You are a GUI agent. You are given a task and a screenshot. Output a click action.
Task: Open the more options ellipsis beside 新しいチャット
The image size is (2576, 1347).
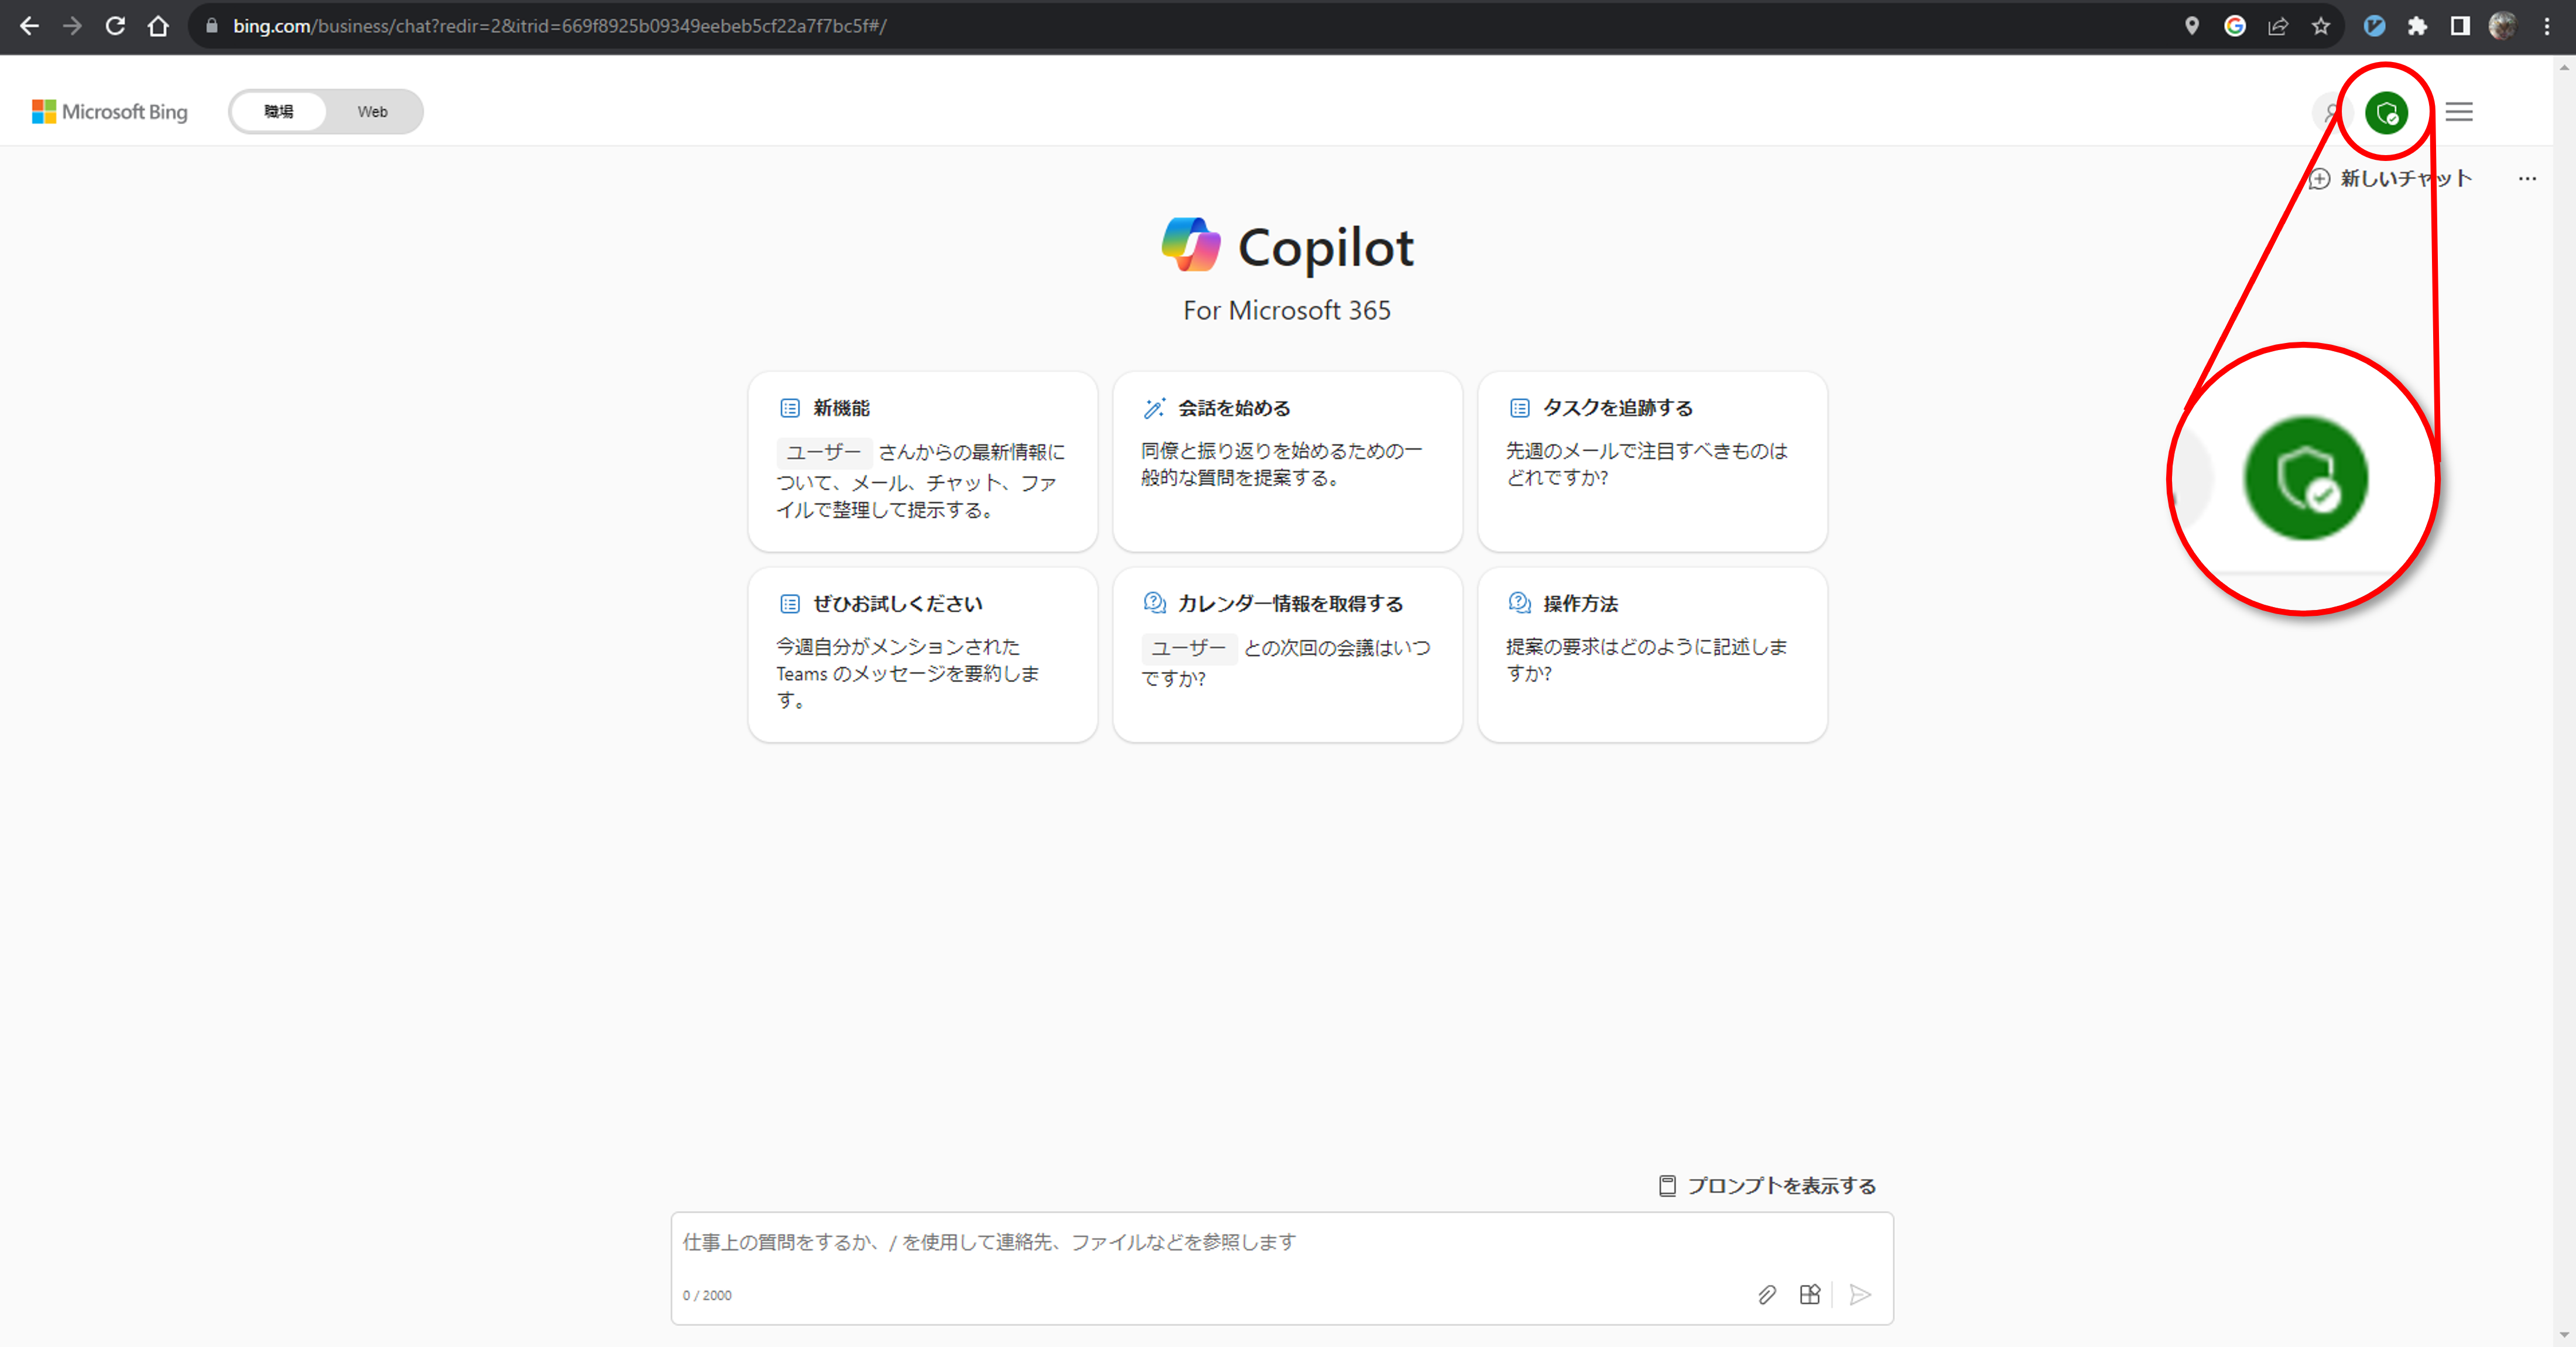tap(2527, 179)
